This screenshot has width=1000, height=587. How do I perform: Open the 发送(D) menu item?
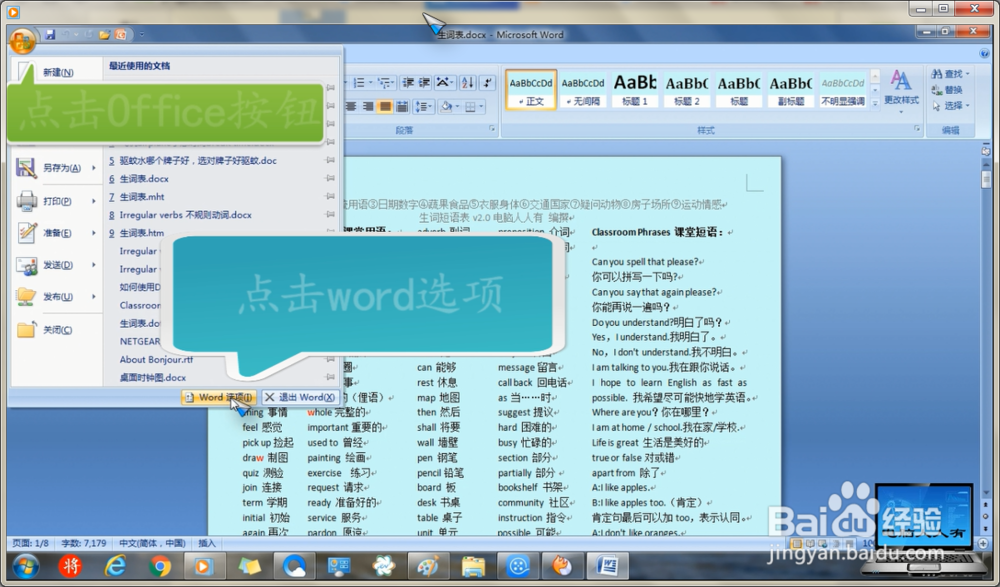pos(56,265)
